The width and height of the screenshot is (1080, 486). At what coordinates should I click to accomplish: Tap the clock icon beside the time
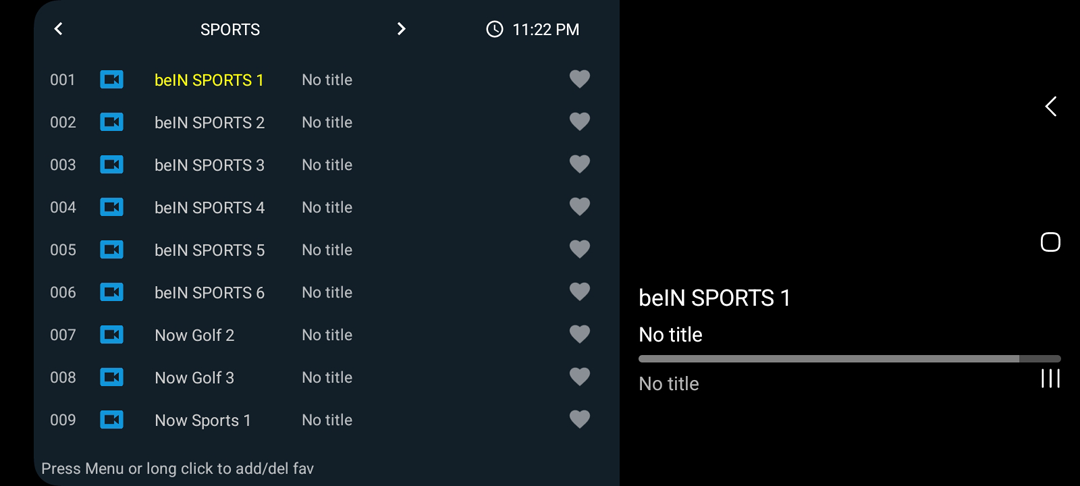pyautogui.click(x=494, y=30)
